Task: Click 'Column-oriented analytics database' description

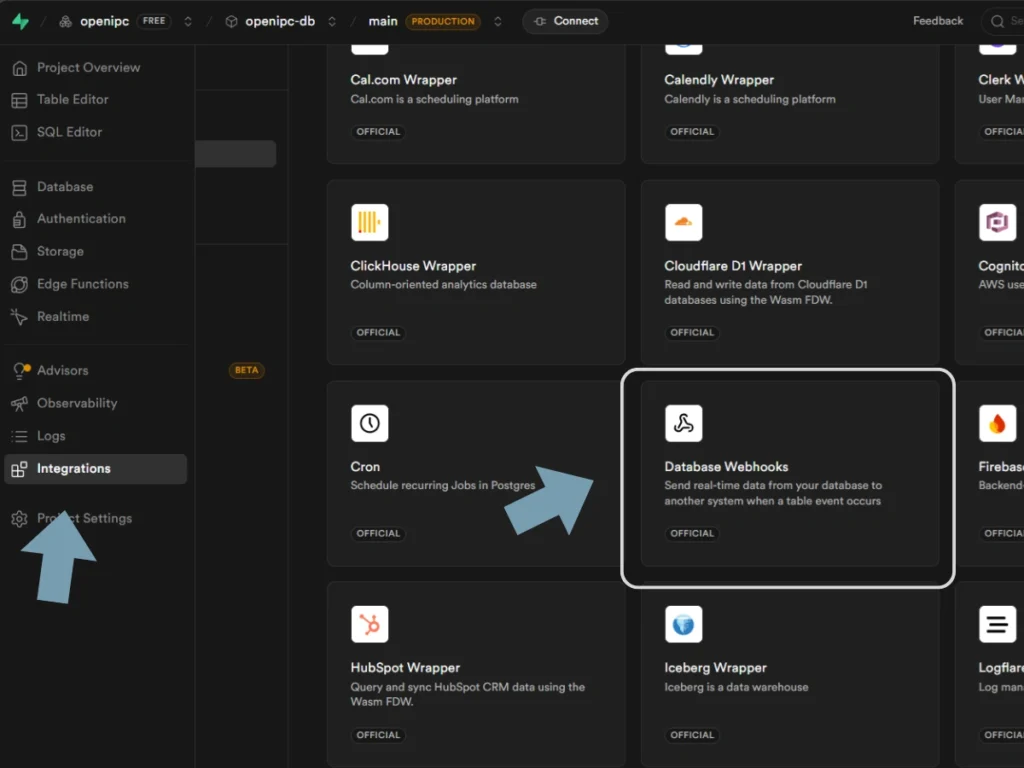Action: 443,285
